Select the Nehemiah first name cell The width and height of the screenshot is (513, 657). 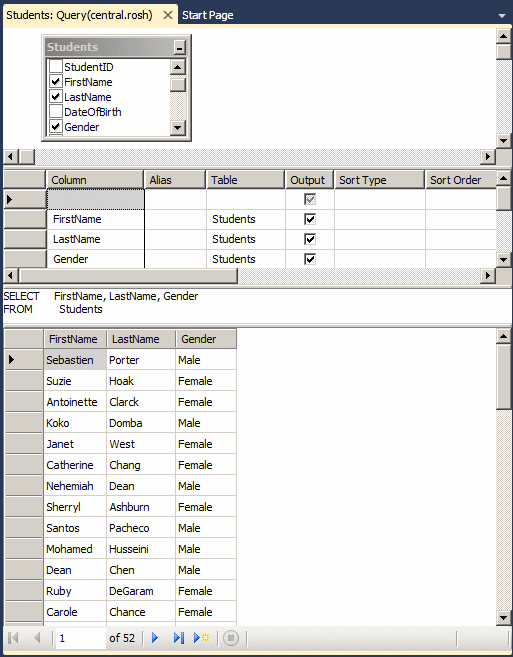pos(75,486)
